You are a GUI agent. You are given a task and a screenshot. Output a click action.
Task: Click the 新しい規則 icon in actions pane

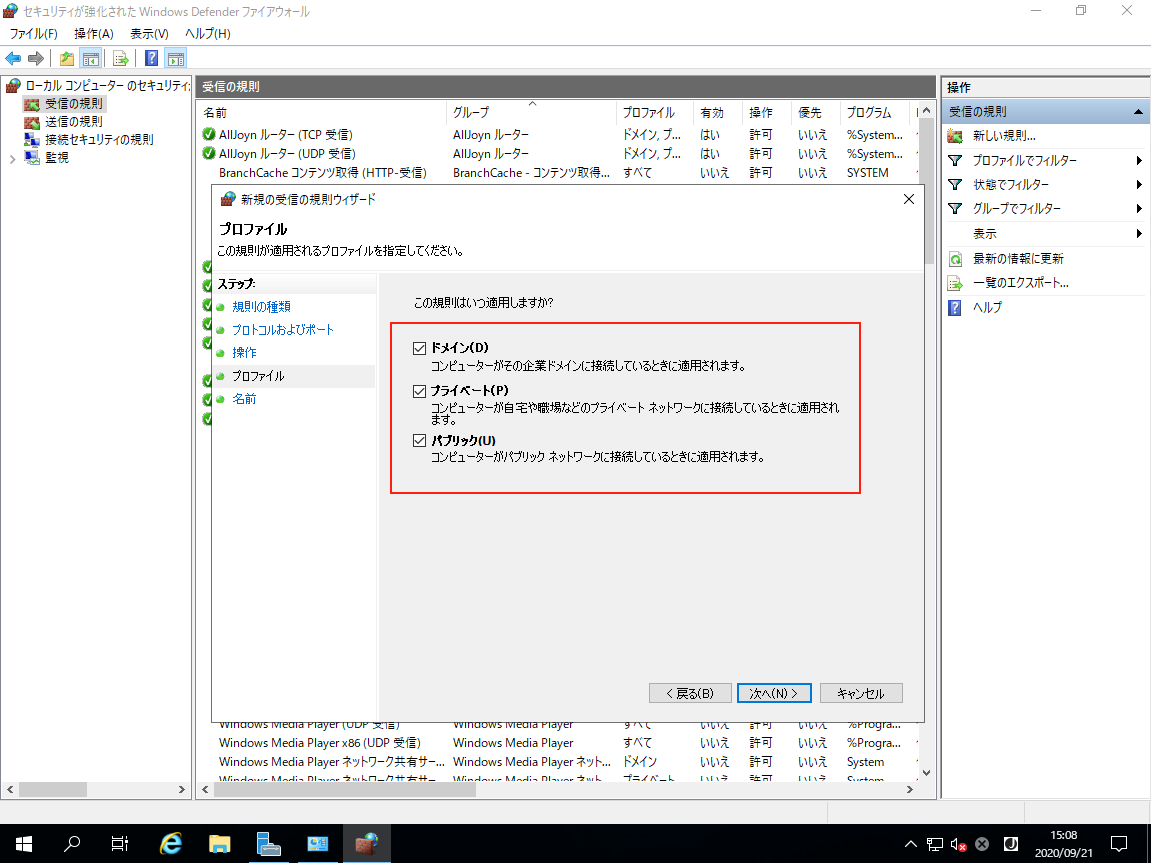click(955, 136)
